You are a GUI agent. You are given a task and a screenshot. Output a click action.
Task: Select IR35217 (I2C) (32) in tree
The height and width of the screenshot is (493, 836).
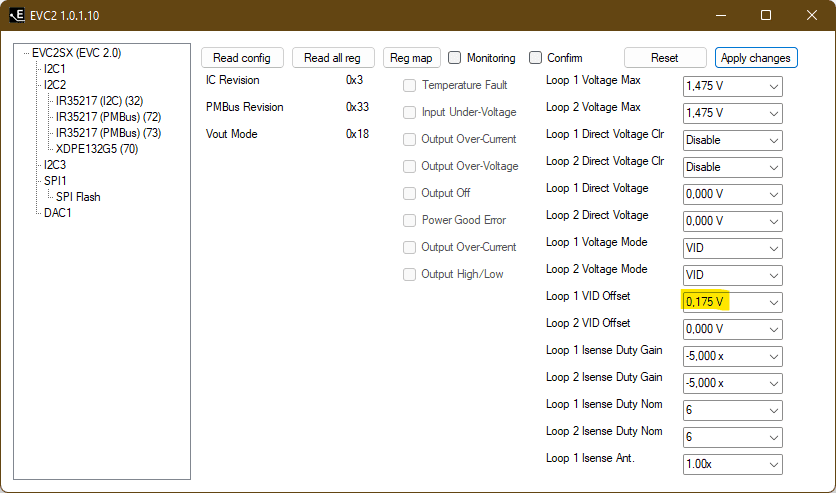[x=99, y=101]
